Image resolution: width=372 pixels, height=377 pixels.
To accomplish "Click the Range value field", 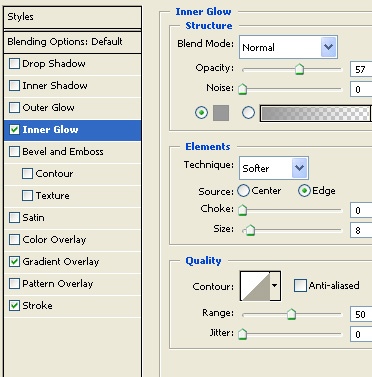I will 361,314.
